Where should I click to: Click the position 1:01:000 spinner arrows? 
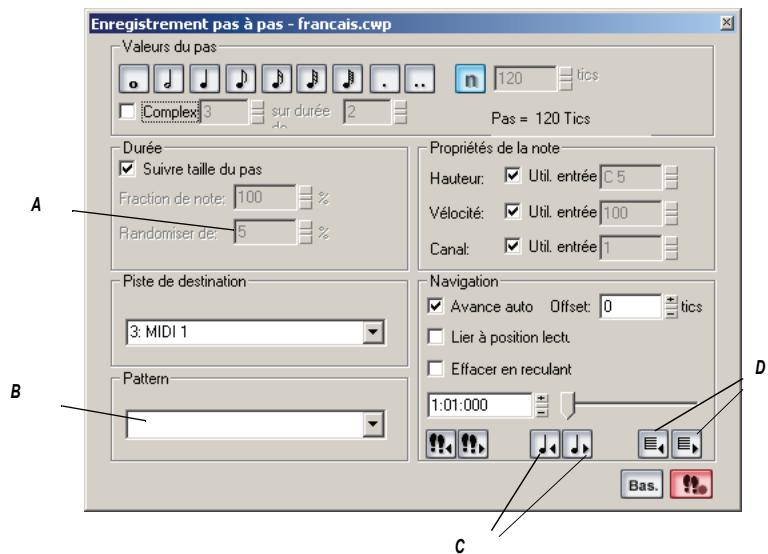click(x=541, y=405)
